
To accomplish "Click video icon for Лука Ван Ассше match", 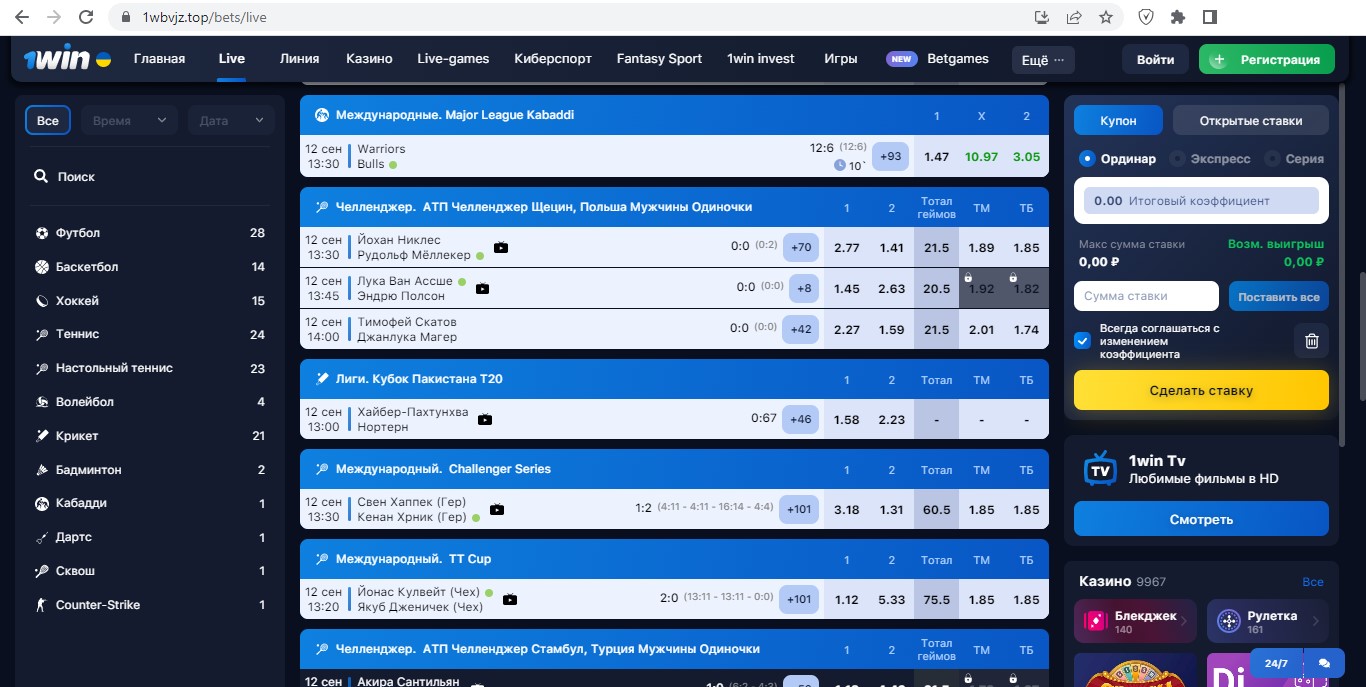I will coord(482,289).
